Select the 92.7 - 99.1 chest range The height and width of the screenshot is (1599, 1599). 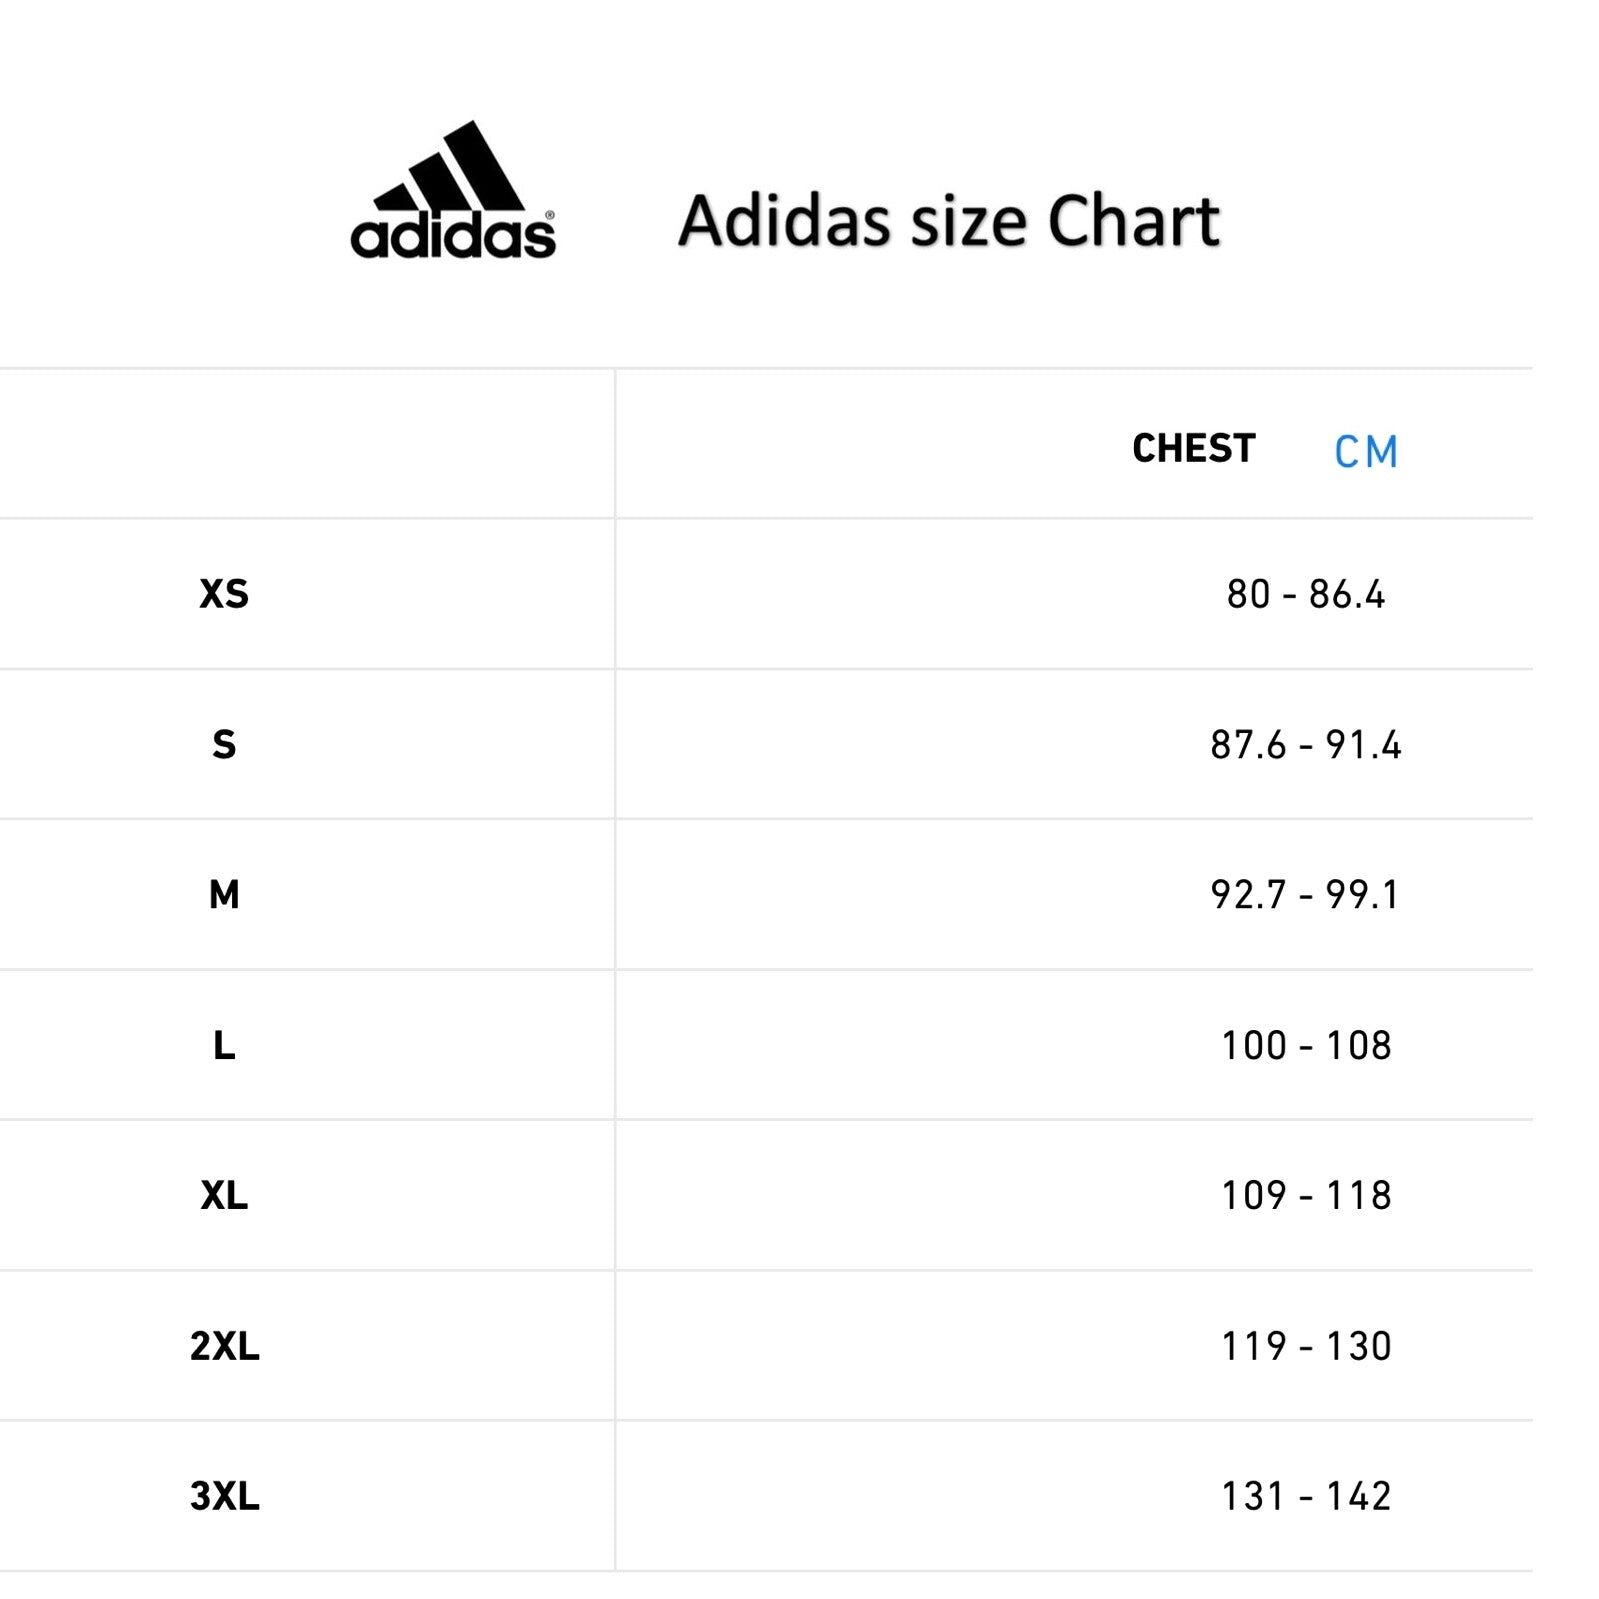[1305, 894]
